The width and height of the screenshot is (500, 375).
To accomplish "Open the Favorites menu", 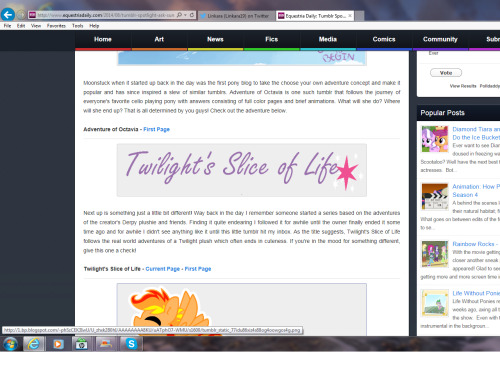I will (x=56, y=26).
